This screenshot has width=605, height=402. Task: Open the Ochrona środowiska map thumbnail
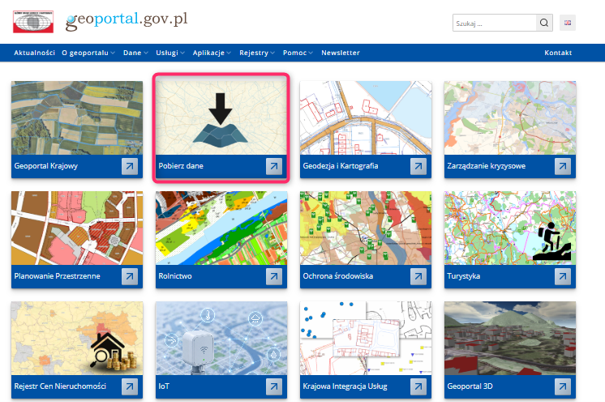pyautogui.click(x=365, y=228)
